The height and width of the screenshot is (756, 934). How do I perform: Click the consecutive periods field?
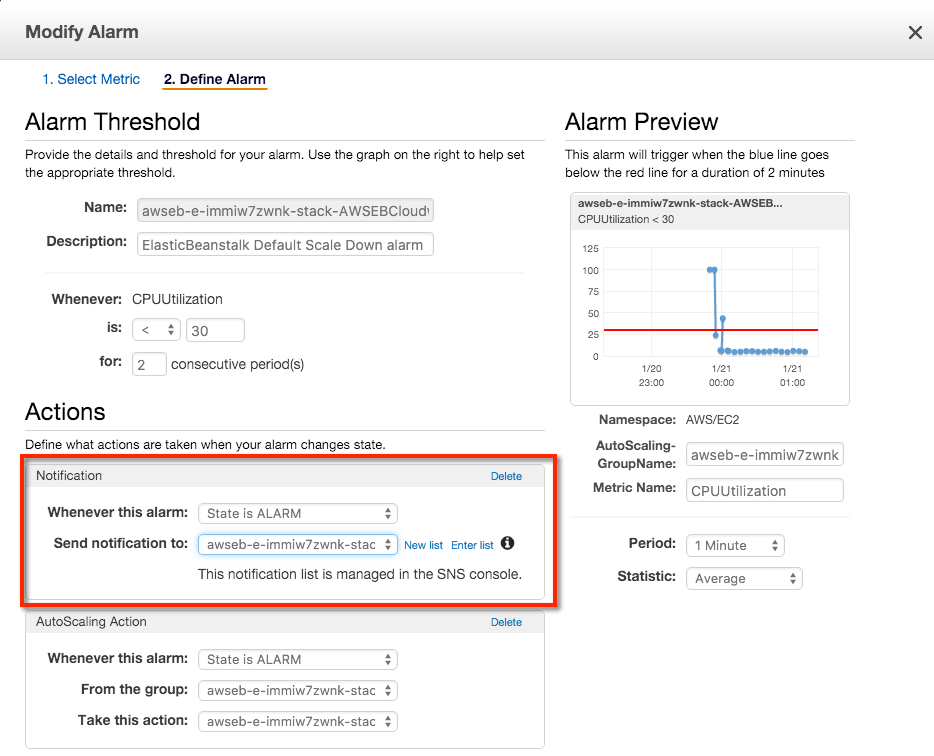click(149, 364)
